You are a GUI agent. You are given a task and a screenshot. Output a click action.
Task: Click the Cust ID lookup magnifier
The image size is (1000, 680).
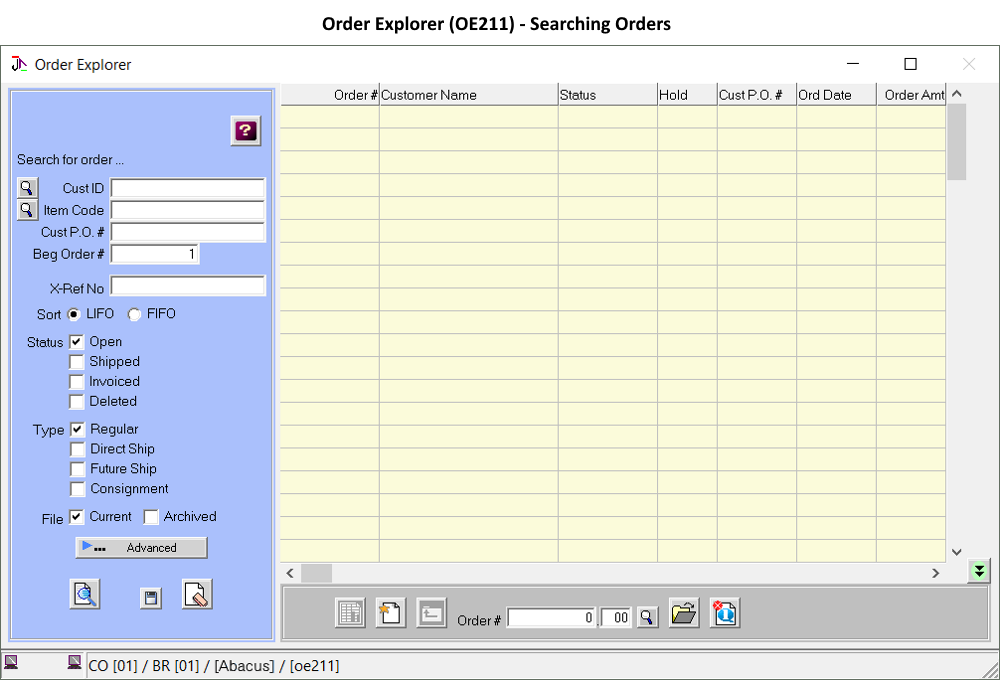(27, 187)
